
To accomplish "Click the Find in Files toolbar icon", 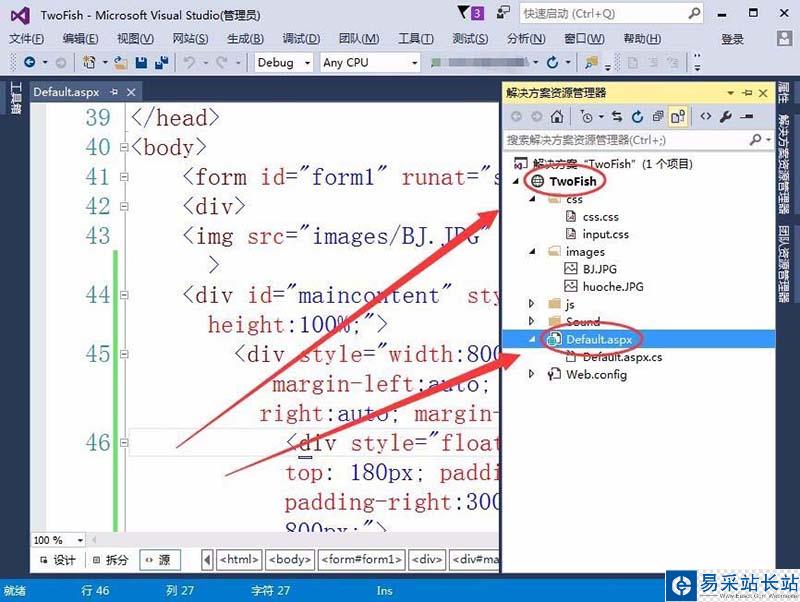I will point(591,62).
